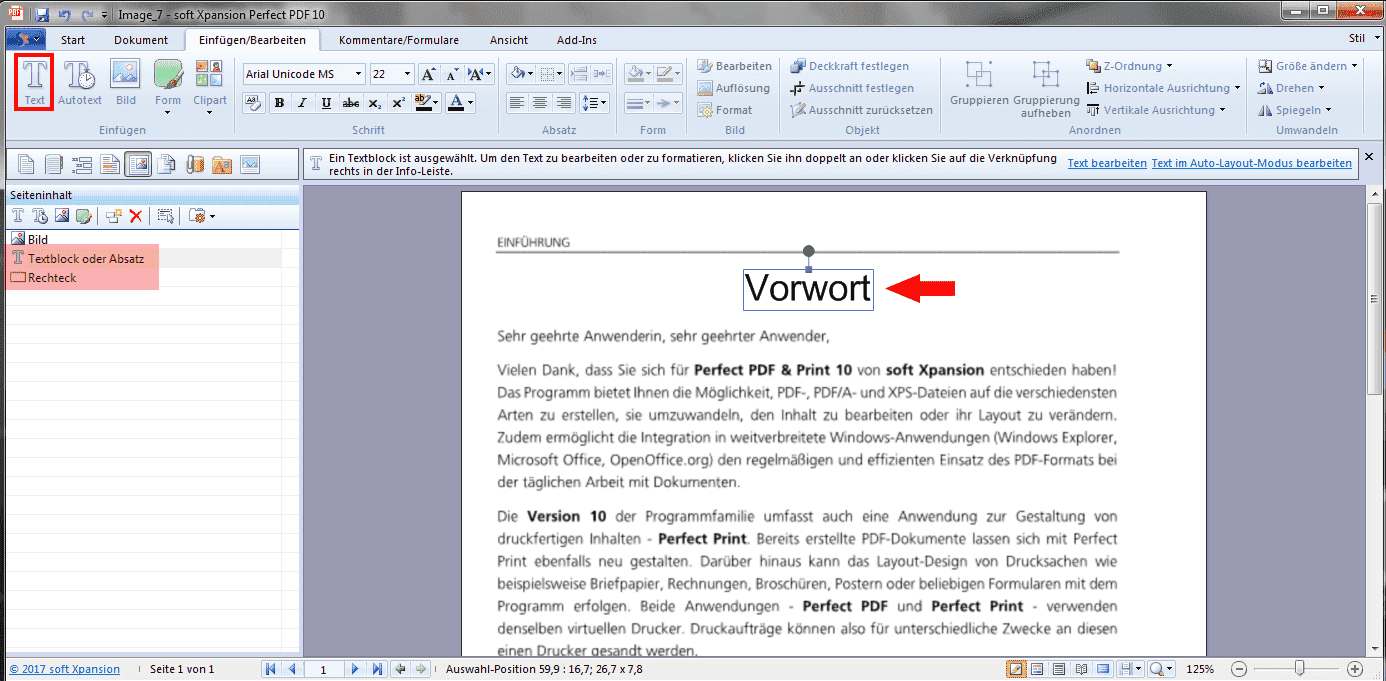
Task: Open the Kommentare/Formulare tab
Action: (398, 40)
